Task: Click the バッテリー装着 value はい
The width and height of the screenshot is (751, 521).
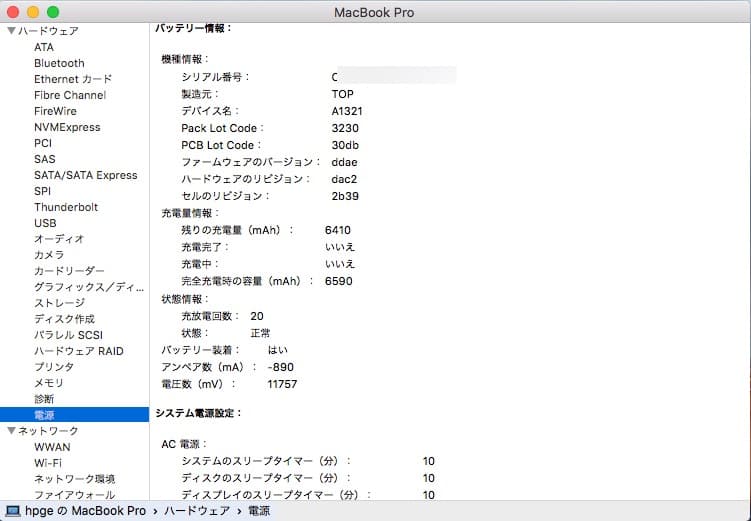Action: (x=278, y=350)
